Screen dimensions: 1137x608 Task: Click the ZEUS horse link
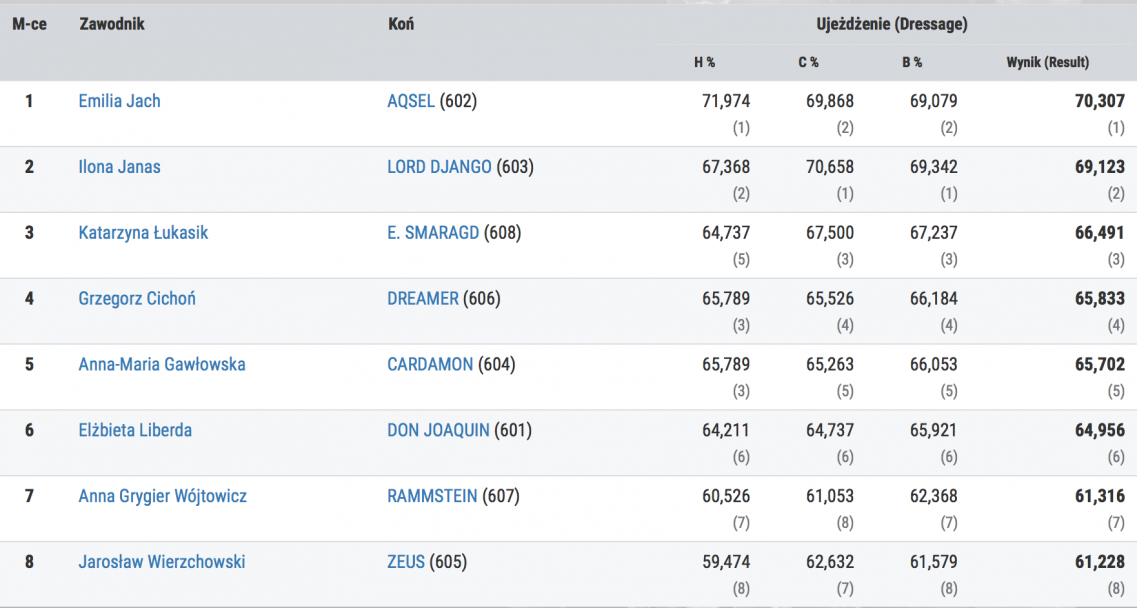coord(406,562)
